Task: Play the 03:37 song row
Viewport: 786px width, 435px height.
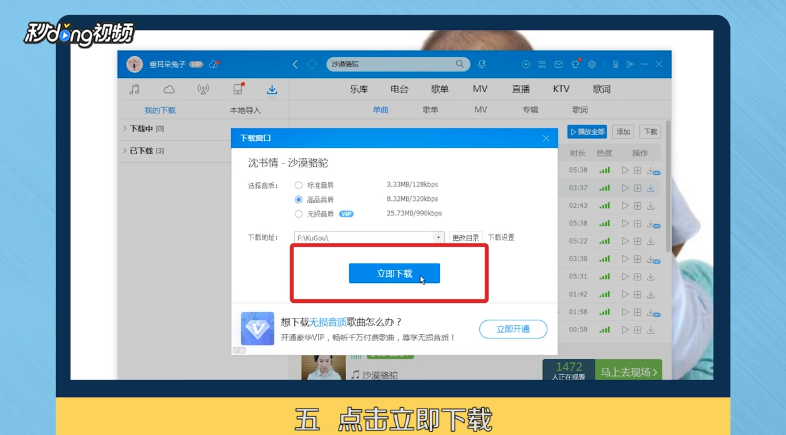Action: click(625, 188)
